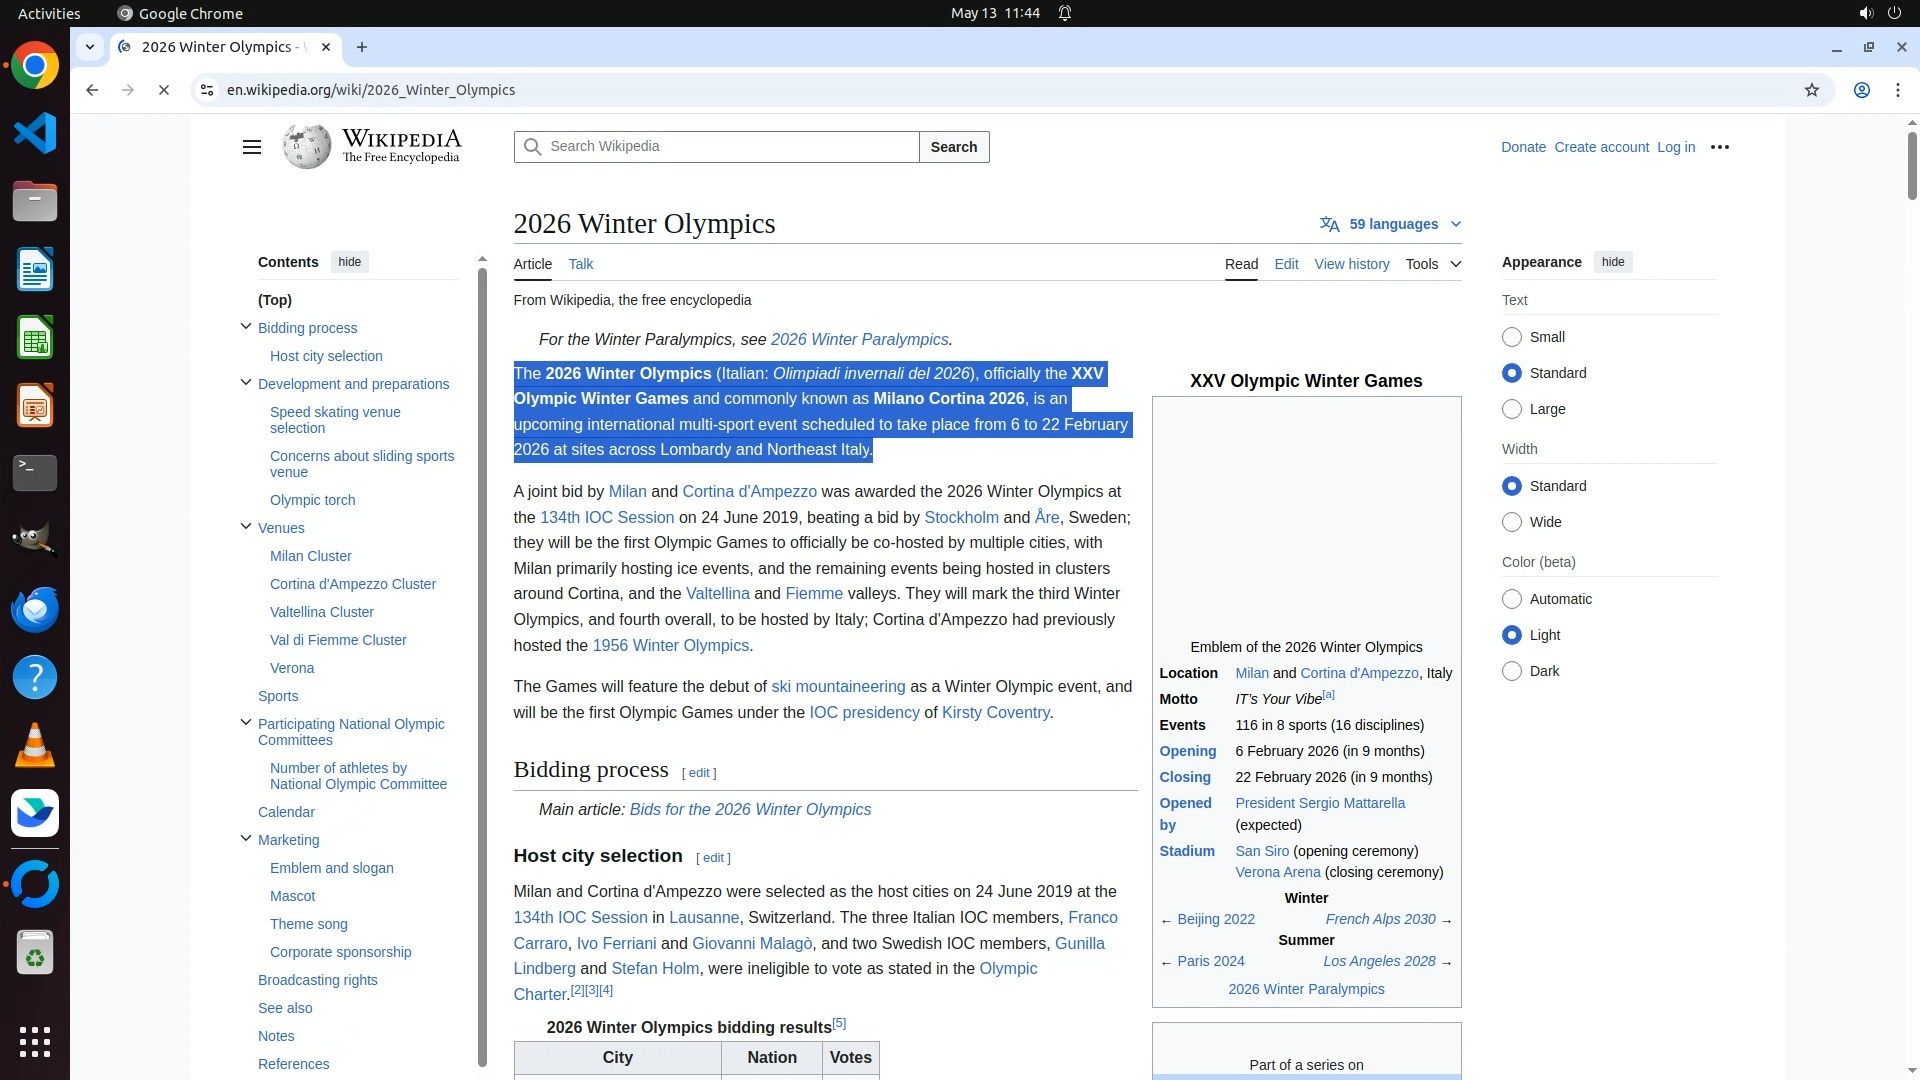Open new browser tab
Image resolution: width=1920 pixels, height=1080 pixels.
tap(362, 47)
